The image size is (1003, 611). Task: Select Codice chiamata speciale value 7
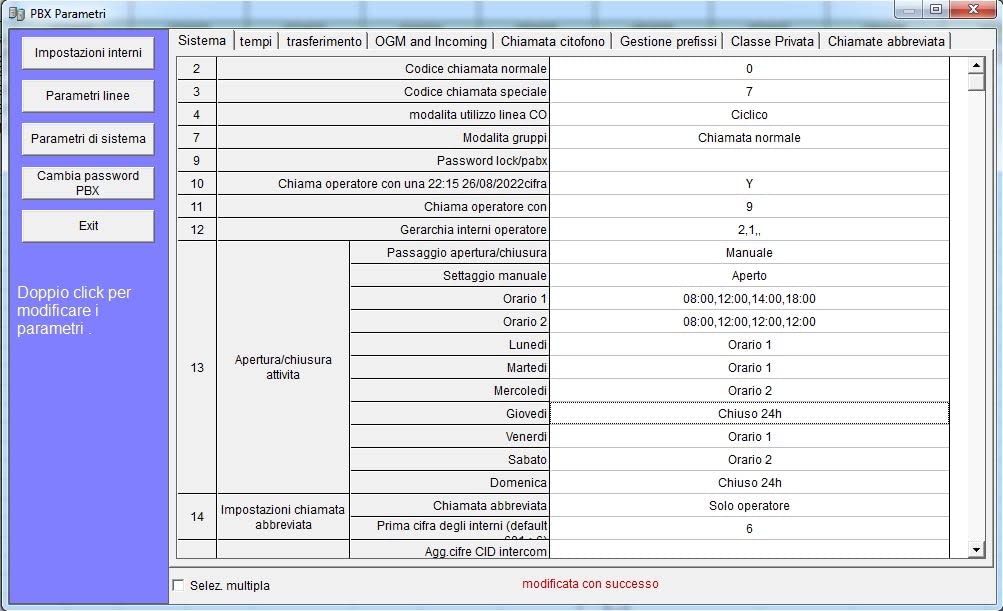pos(749,91)
